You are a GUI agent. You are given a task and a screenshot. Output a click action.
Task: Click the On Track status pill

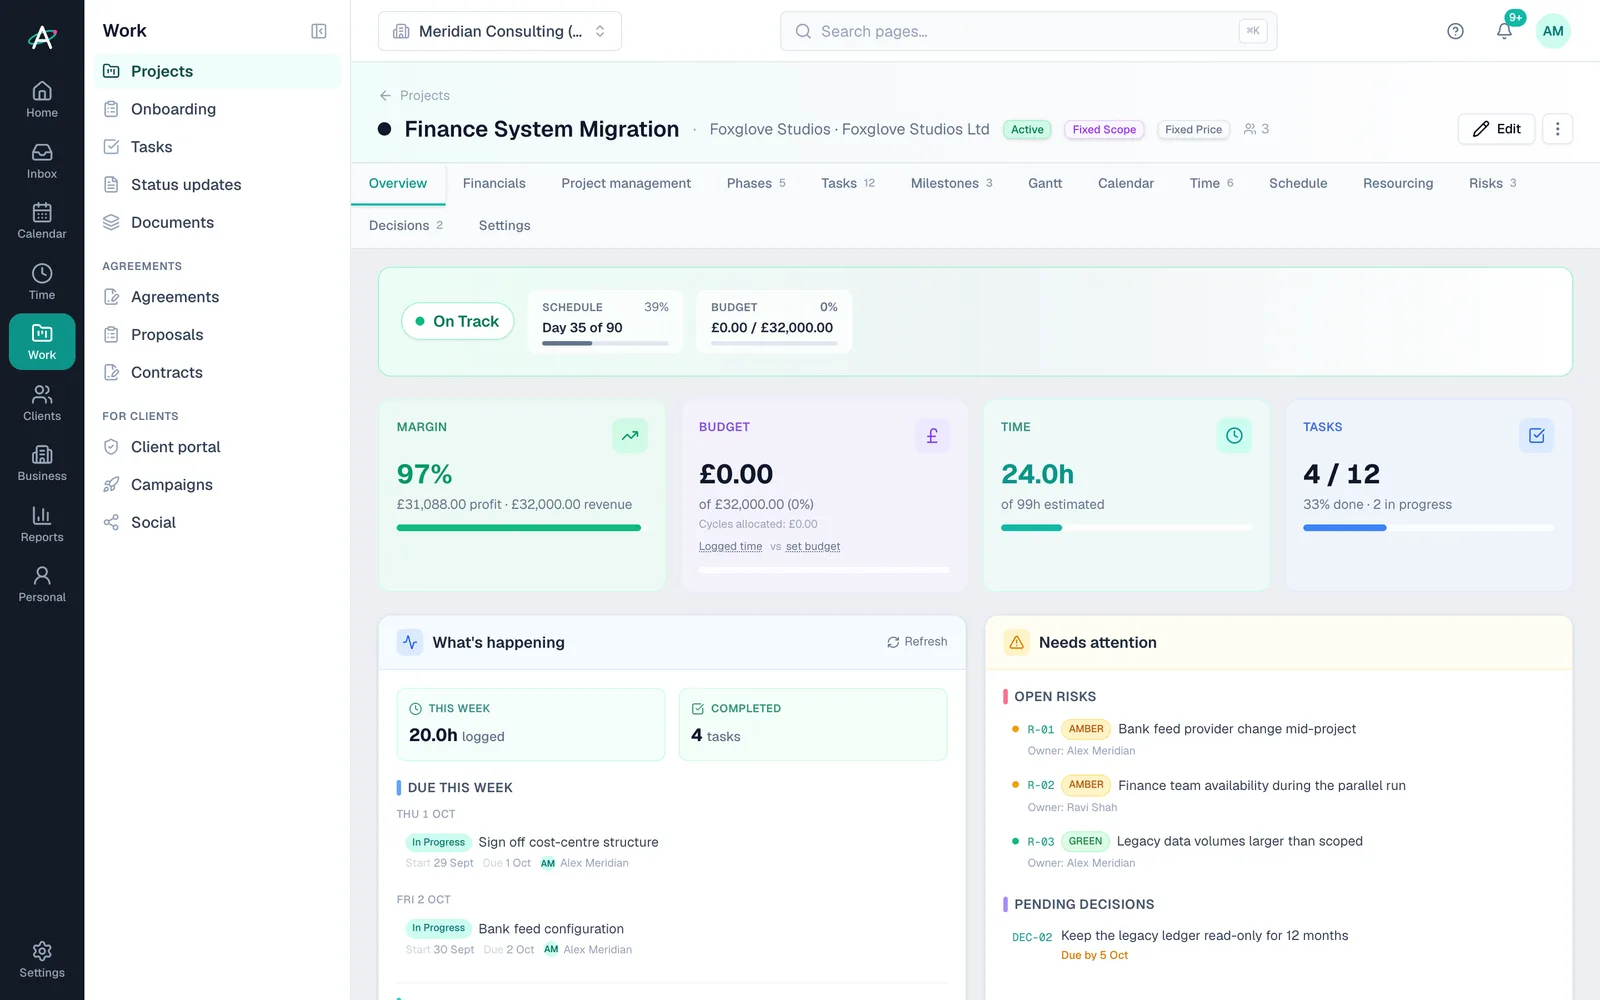pos(457,321)
